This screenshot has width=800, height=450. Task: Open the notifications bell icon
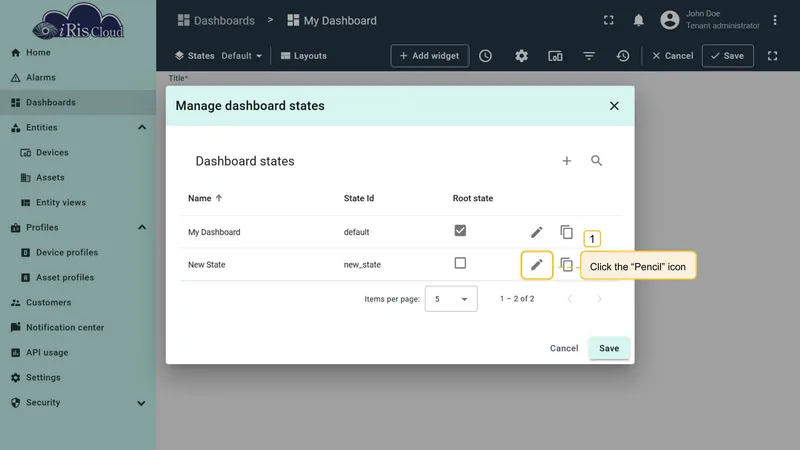638,20
